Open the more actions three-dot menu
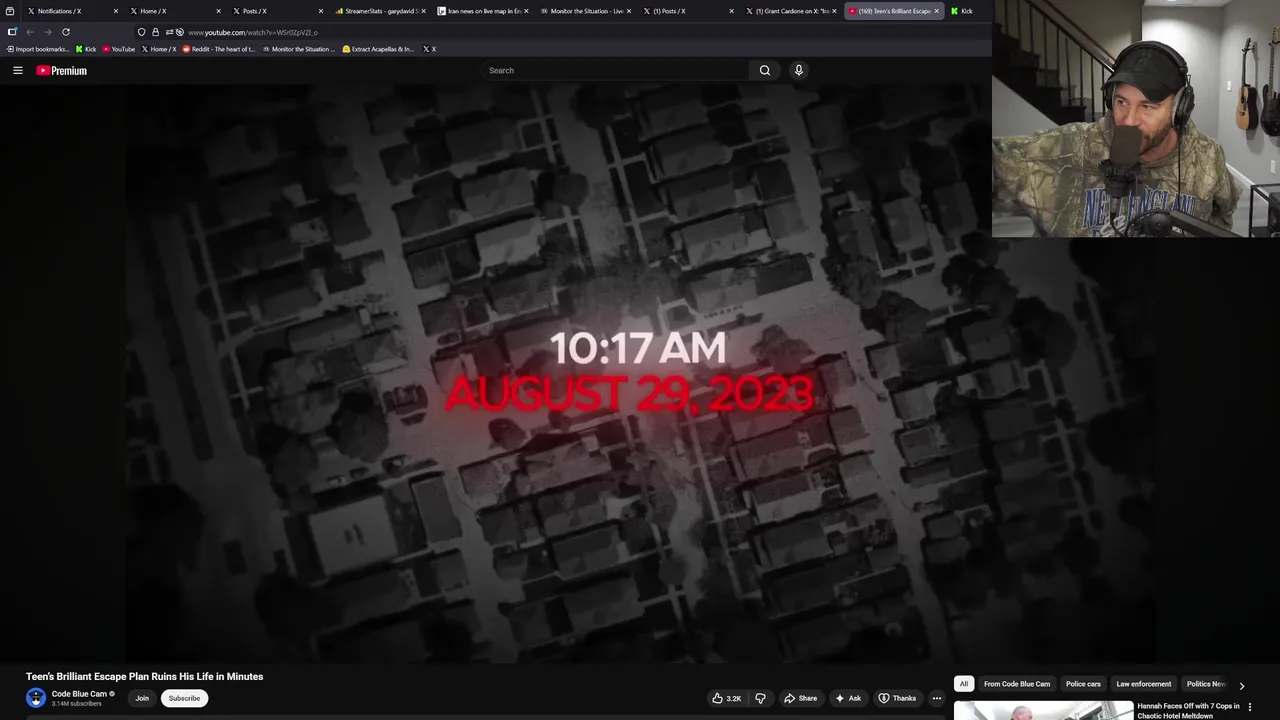The height and width of the screenshot is (720, 1280). [x=936, y=698]
